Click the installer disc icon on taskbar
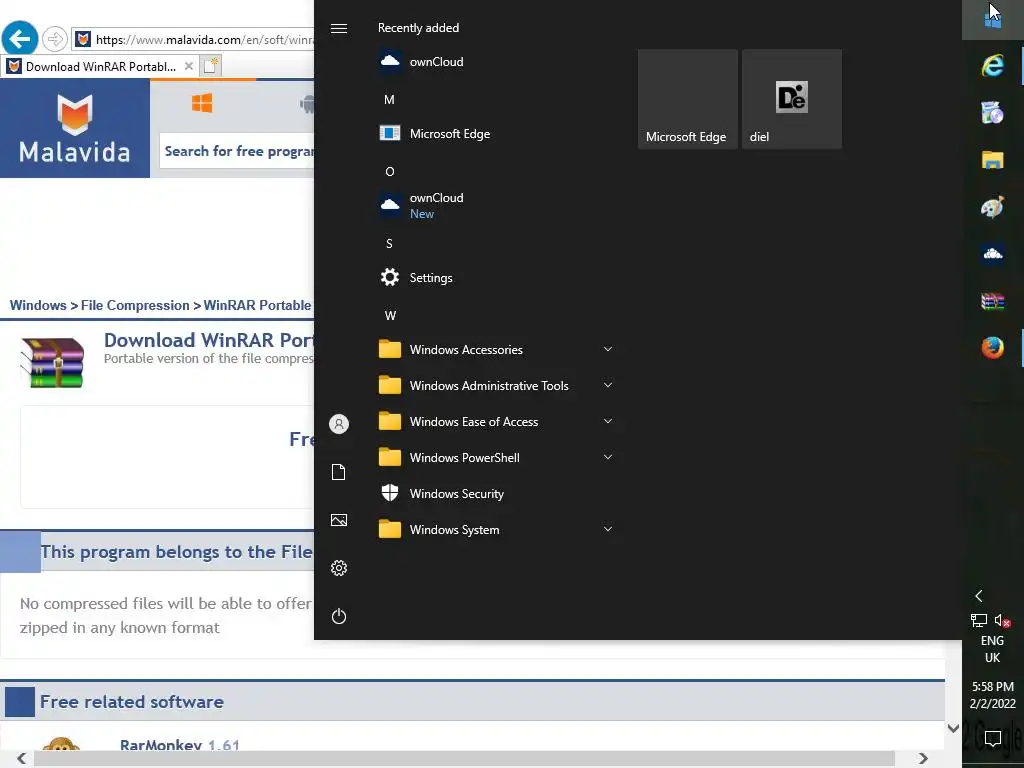The image size is (1024, 768). coord(993,112)
